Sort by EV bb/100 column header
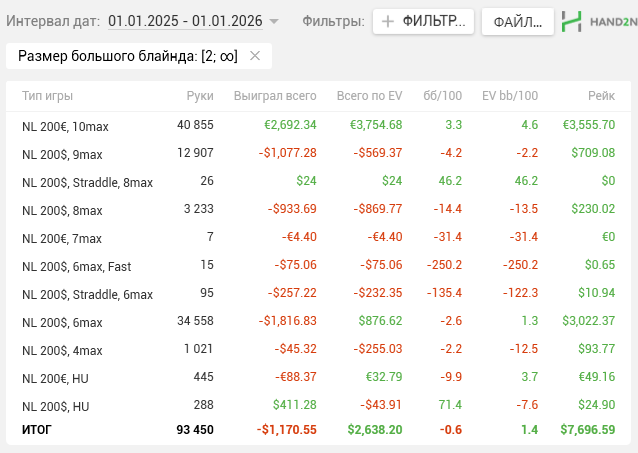The image size is (638, 453). pyautogui.click(x=510, y=96)
